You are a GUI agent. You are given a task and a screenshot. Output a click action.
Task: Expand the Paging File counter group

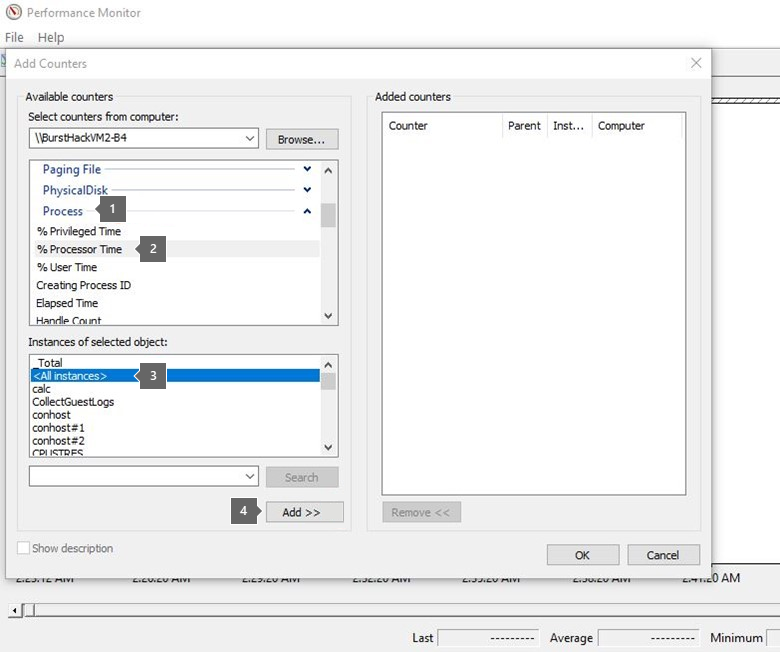click(x=307, y=170)
